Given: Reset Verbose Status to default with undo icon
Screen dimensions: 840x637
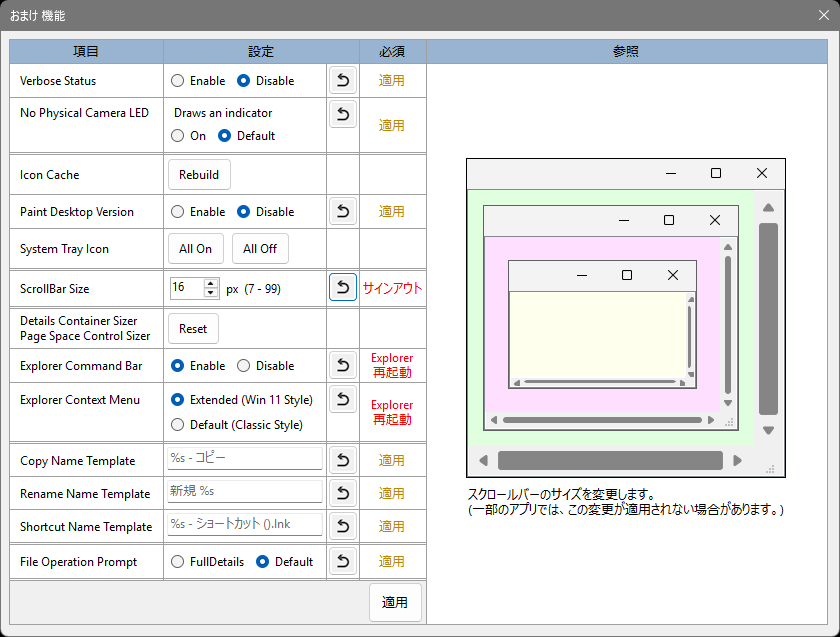Looking at the screenshot, I should tap(343, 80).
